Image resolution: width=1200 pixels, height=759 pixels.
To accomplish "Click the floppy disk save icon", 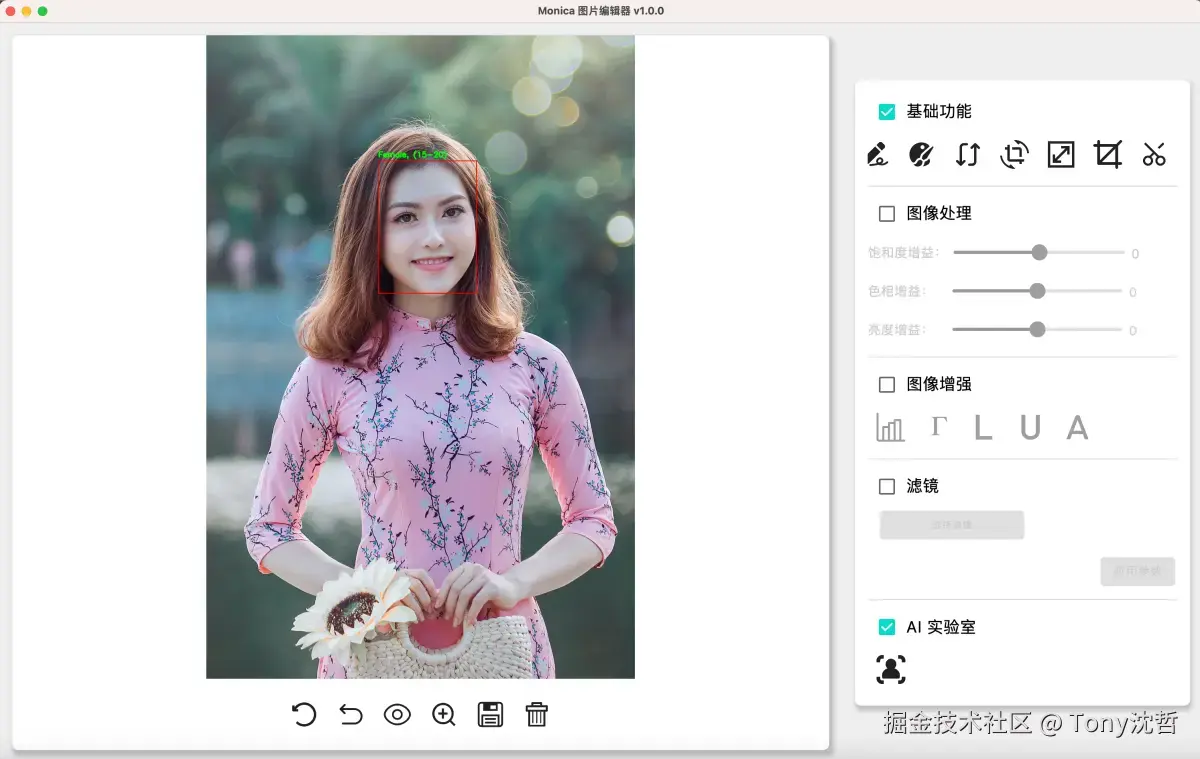I will click(x=490, y=714).
